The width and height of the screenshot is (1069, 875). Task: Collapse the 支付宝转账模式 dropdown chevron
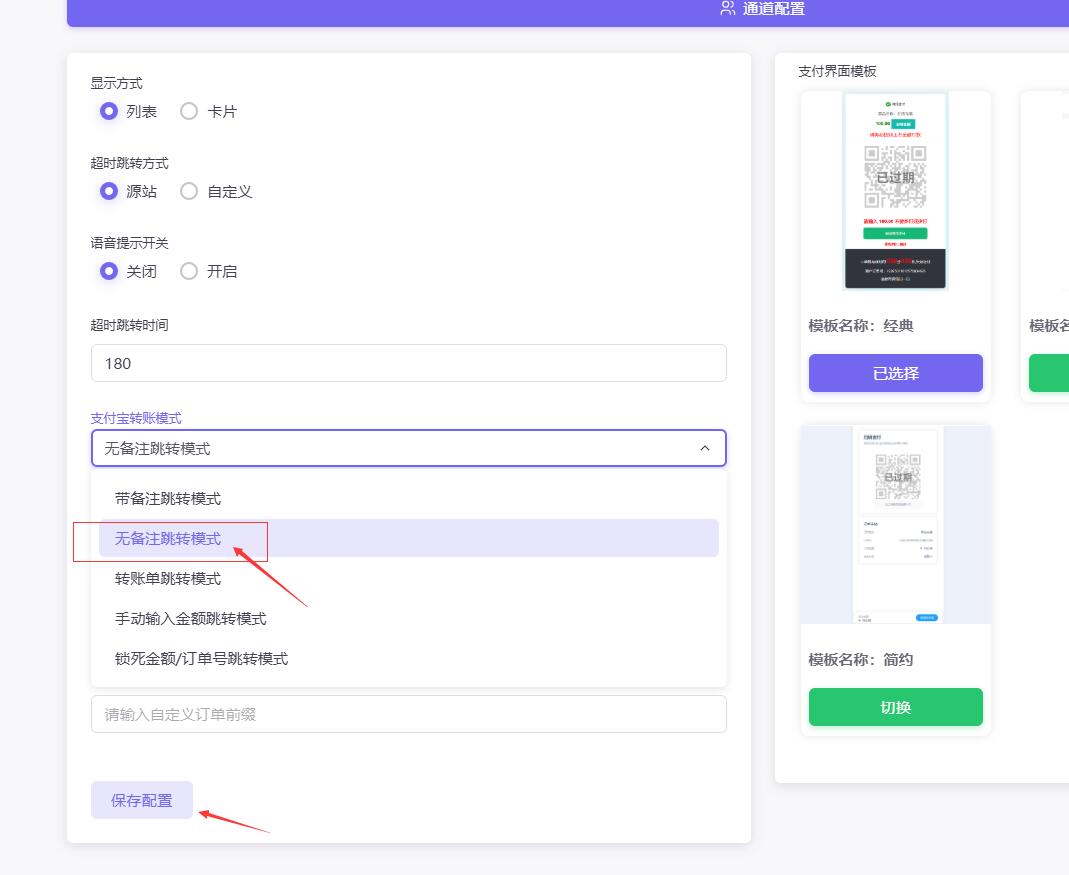(x=705, y=448)
